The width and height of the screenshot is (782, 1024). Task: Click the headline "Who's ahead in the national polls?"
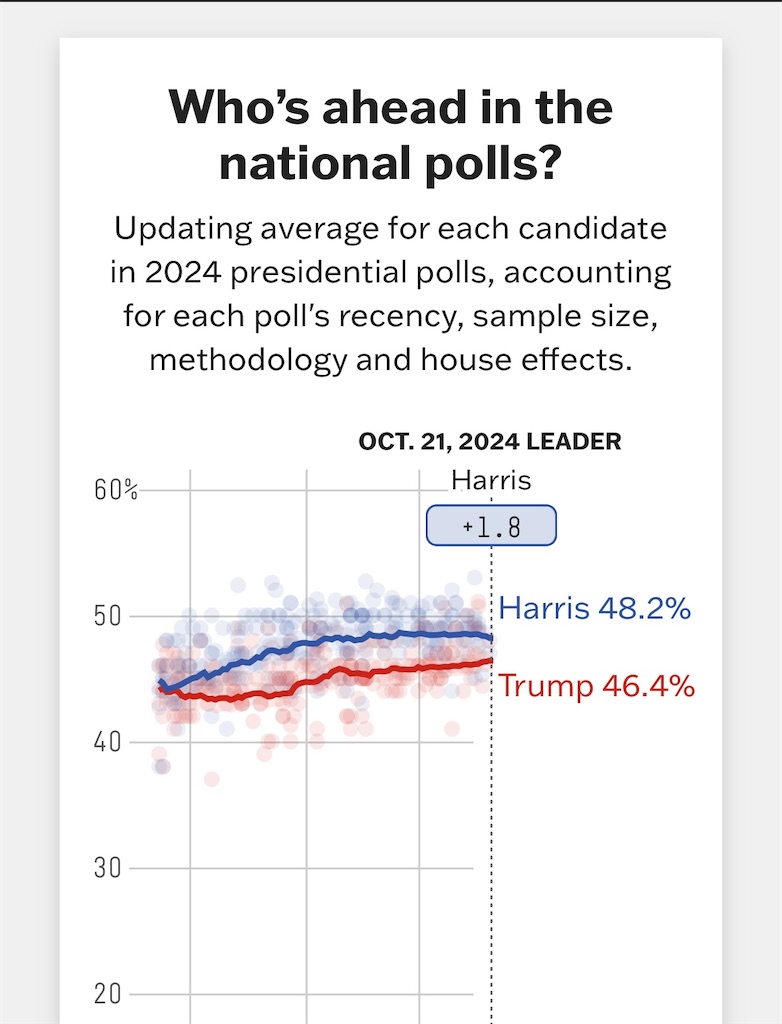point(391,135)
